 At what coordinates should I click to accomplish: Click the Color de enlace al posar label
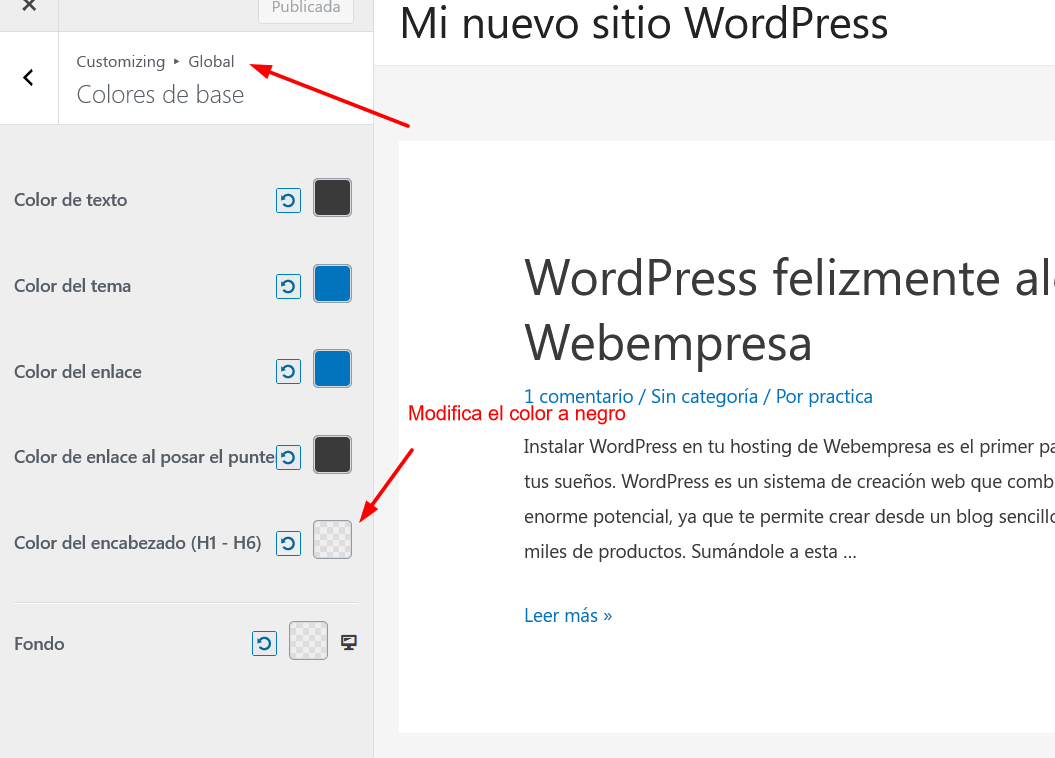click(145, 457)
